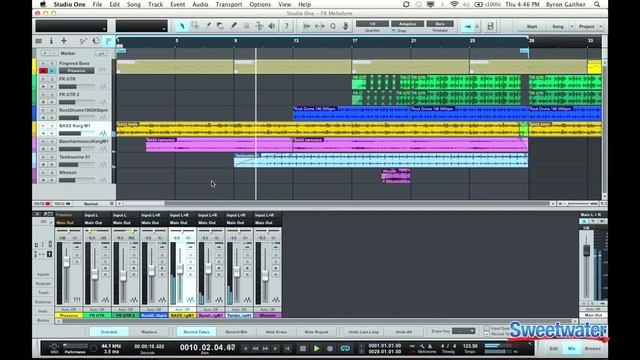
Task: Click bar 17 on timeline ruler
Action: 355,41
